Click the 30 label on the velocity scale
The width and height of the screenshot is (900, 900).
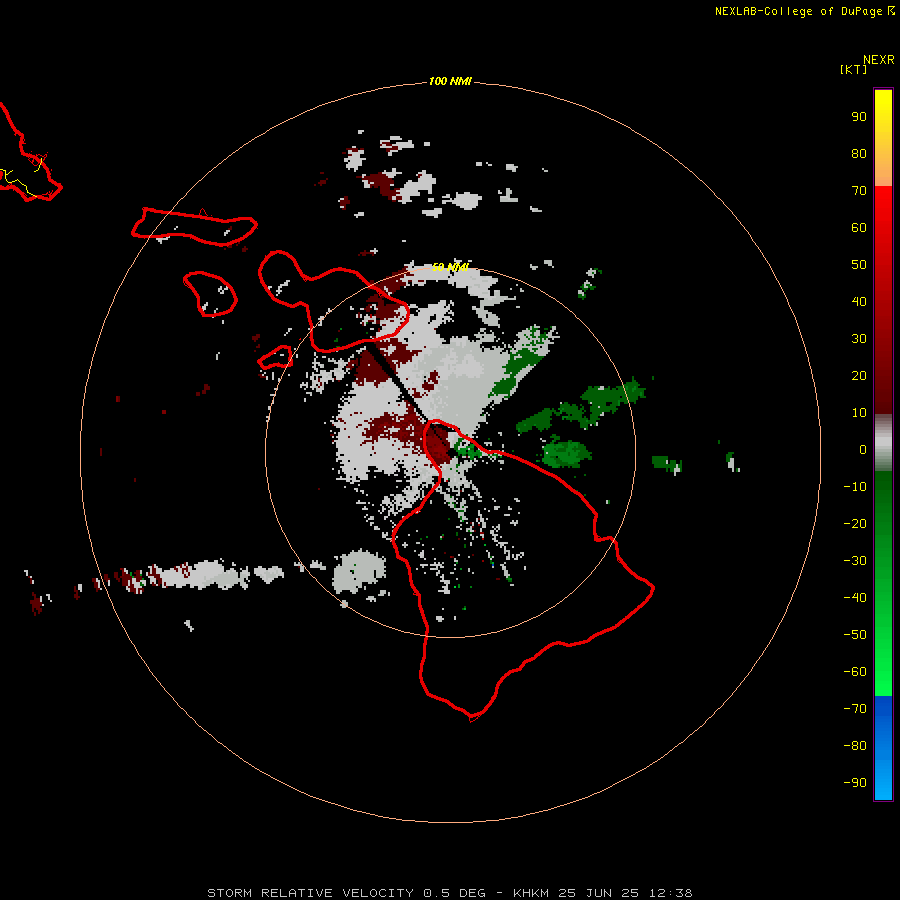pyautogui.click(x=859, y=339)
